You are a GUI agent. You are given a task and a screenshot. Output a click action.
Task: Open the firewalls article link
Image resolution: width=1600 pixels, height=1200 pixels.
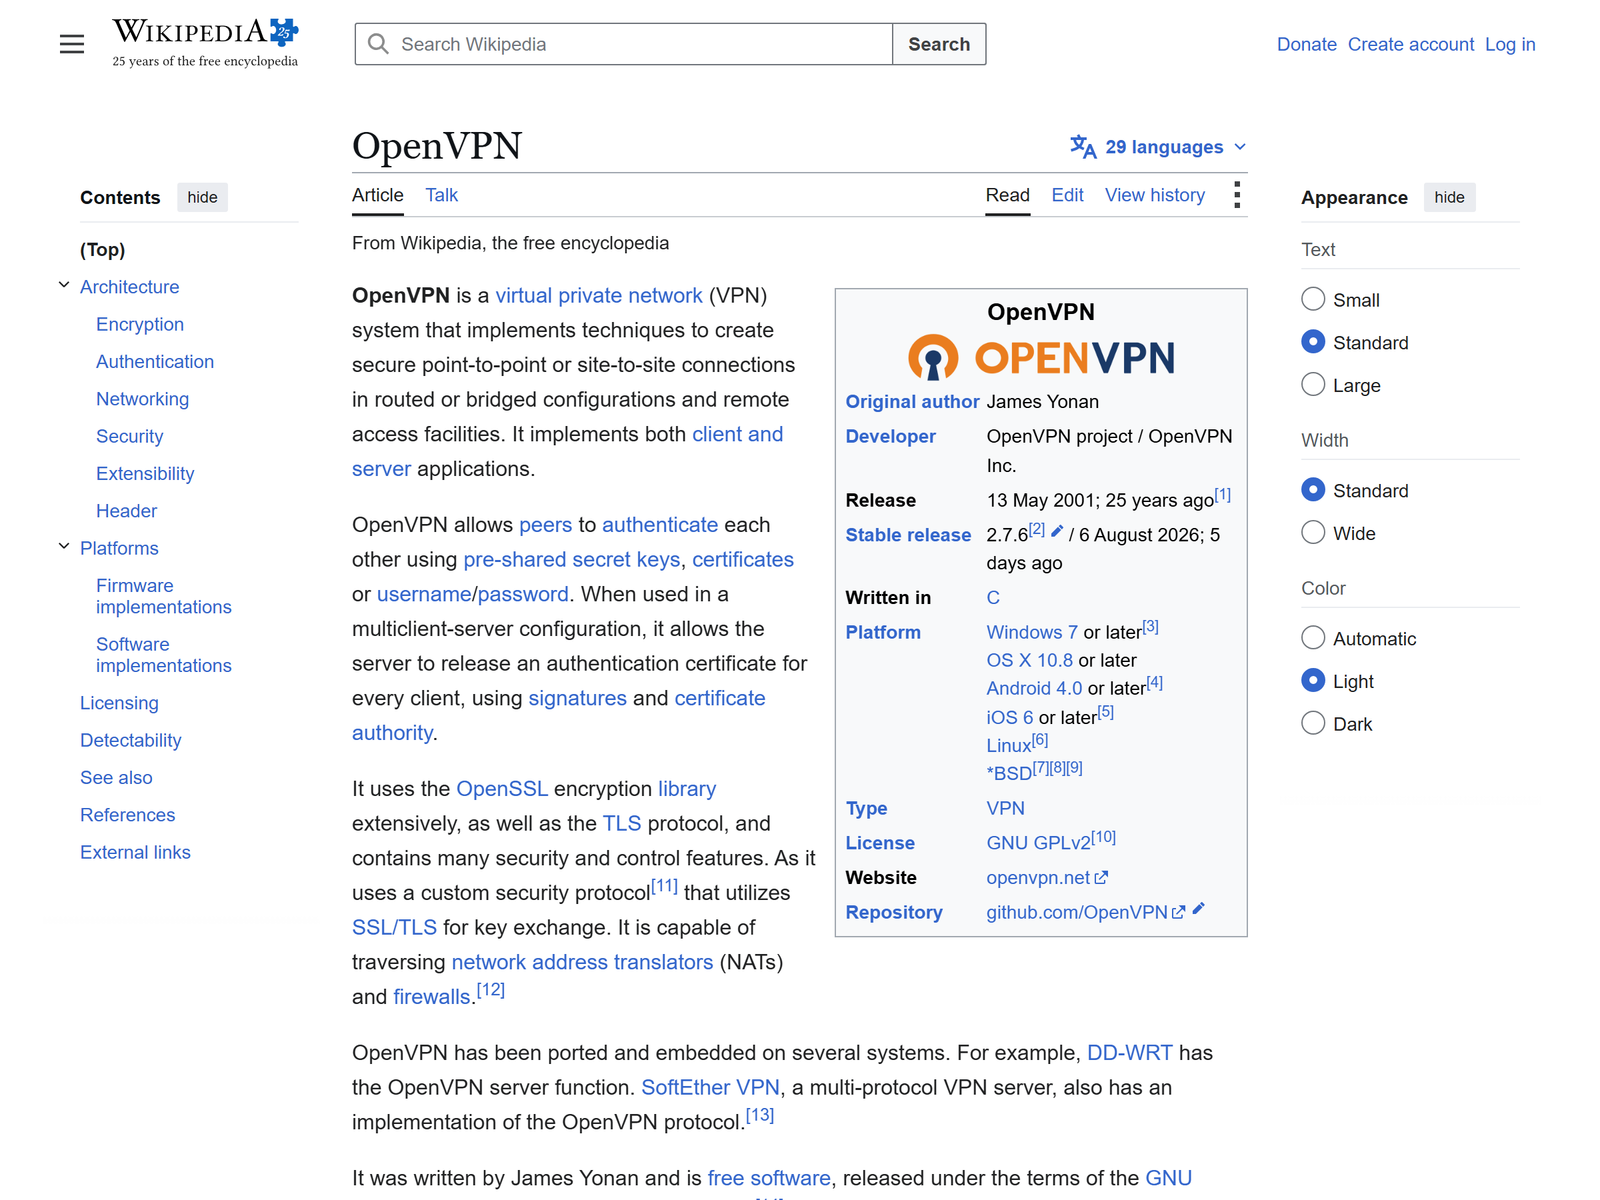click(x=432, y=997)
